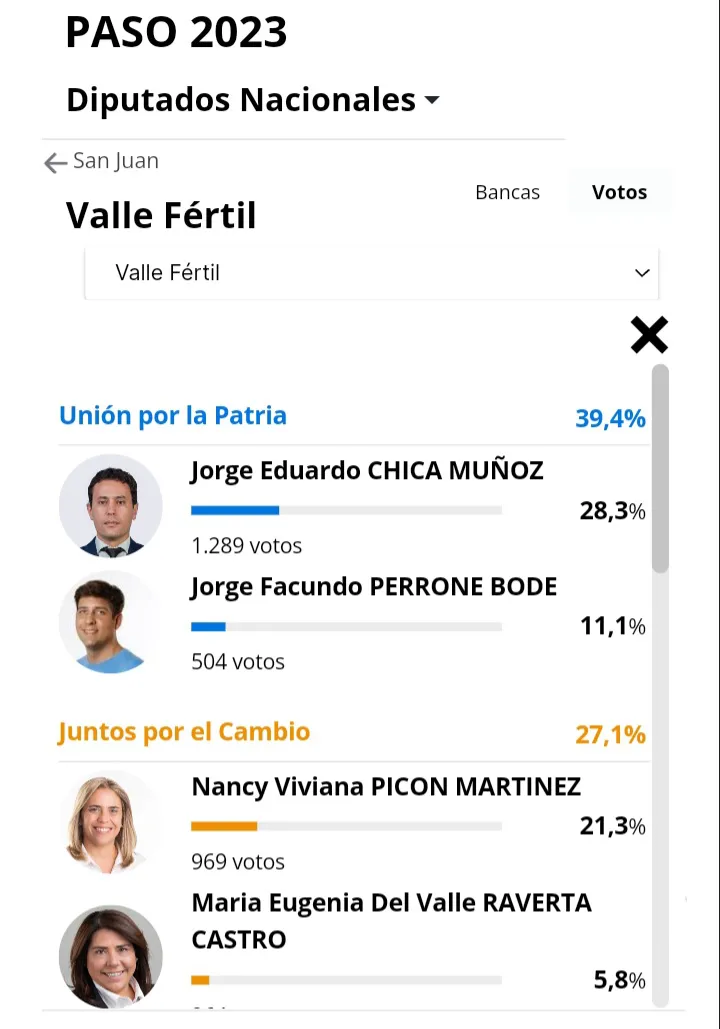This screenshot has width=720, height=1029.
Task: Click the chevron in the Valle Fértil combo box
Action: 642,273
